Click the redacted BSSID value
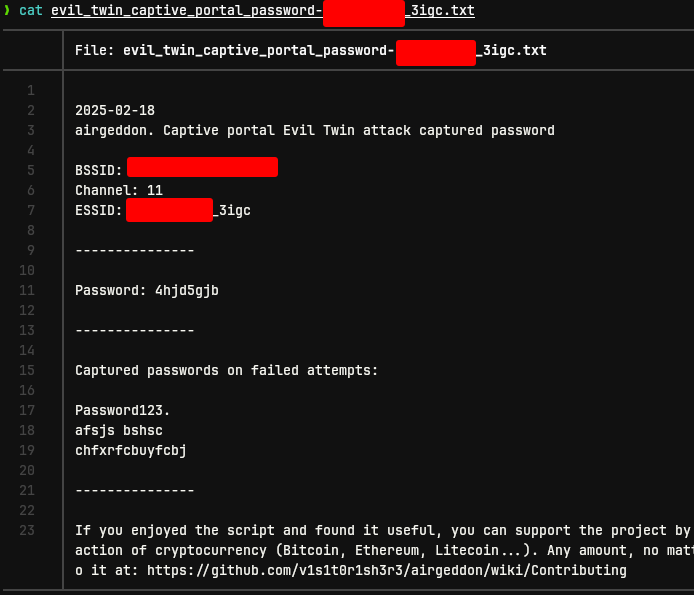Image resolution: width=694 pixels, height=595 pixels. 202,167
